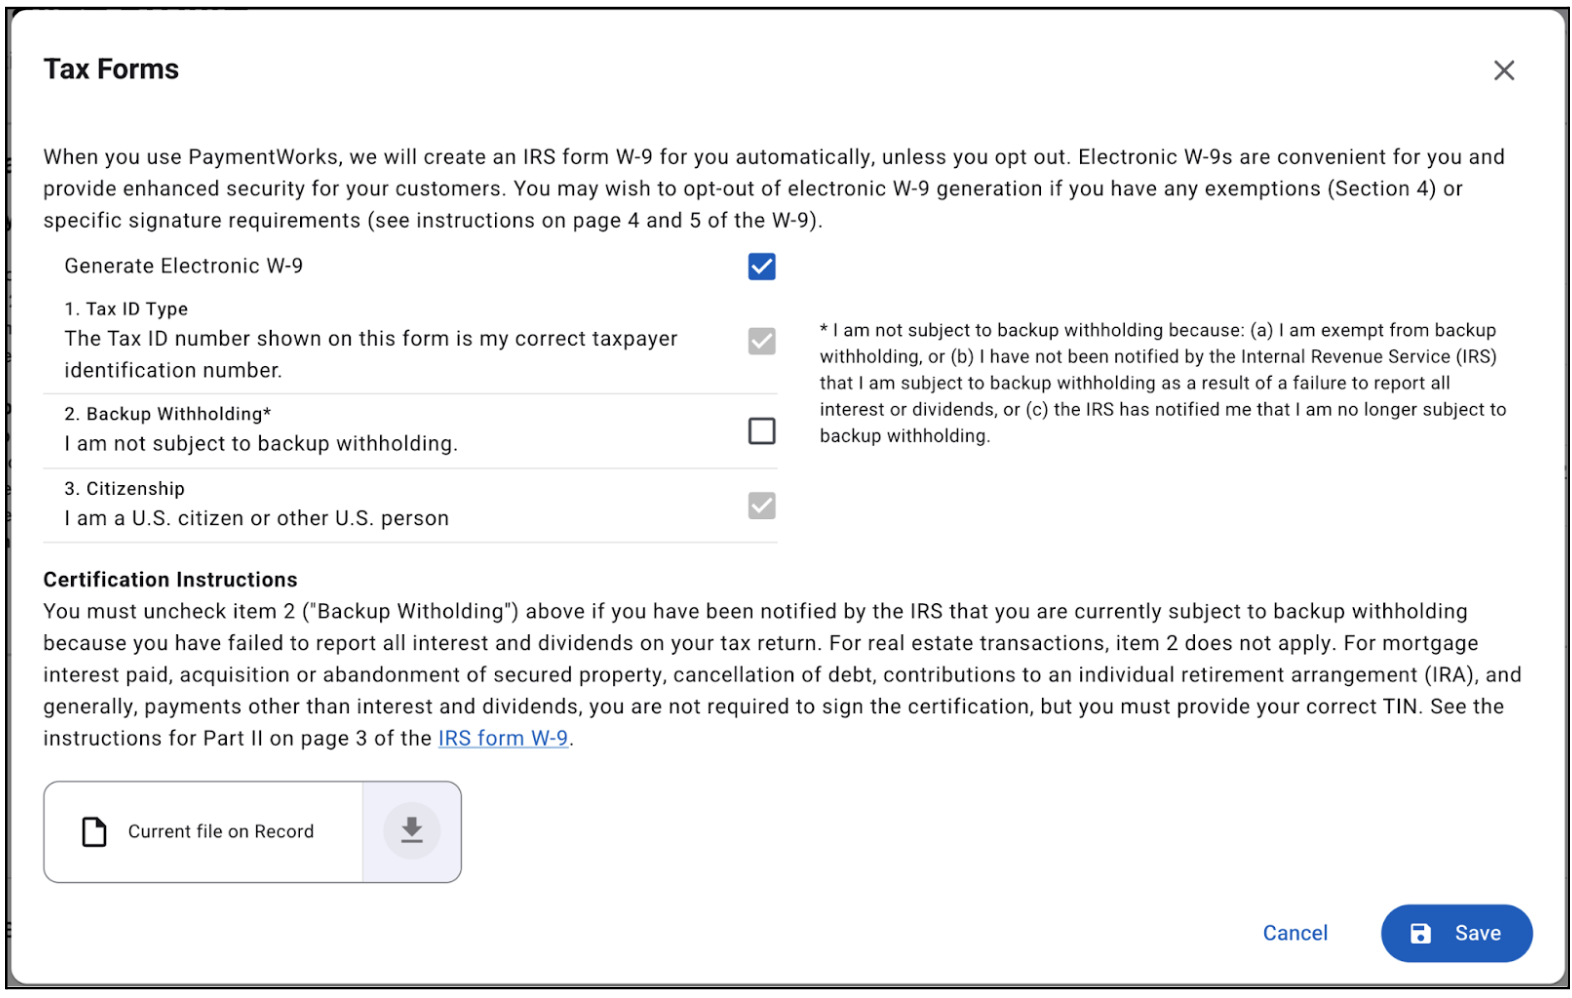Screen dimensions: 1572x998
Task: Open the IRS form W-9 link
Action: [x=503, y=738]
